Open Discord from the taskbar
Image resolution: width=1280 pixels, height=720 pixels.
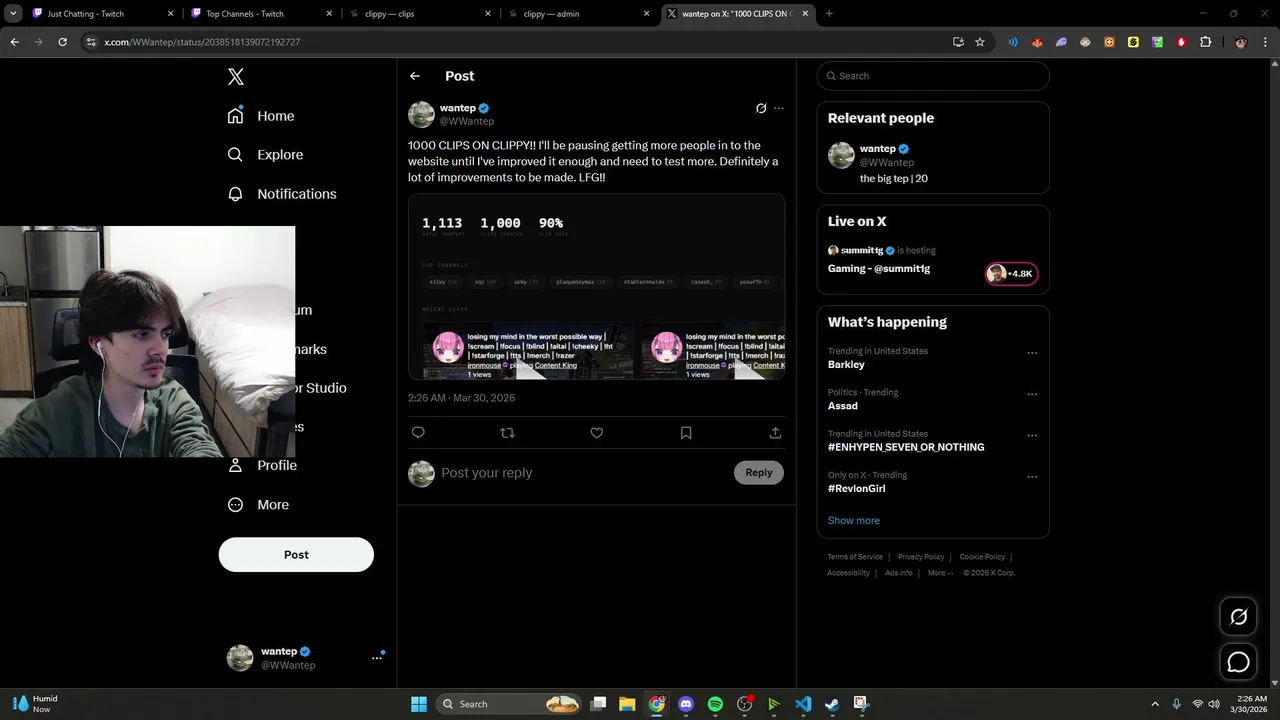[x=686, y=704]
